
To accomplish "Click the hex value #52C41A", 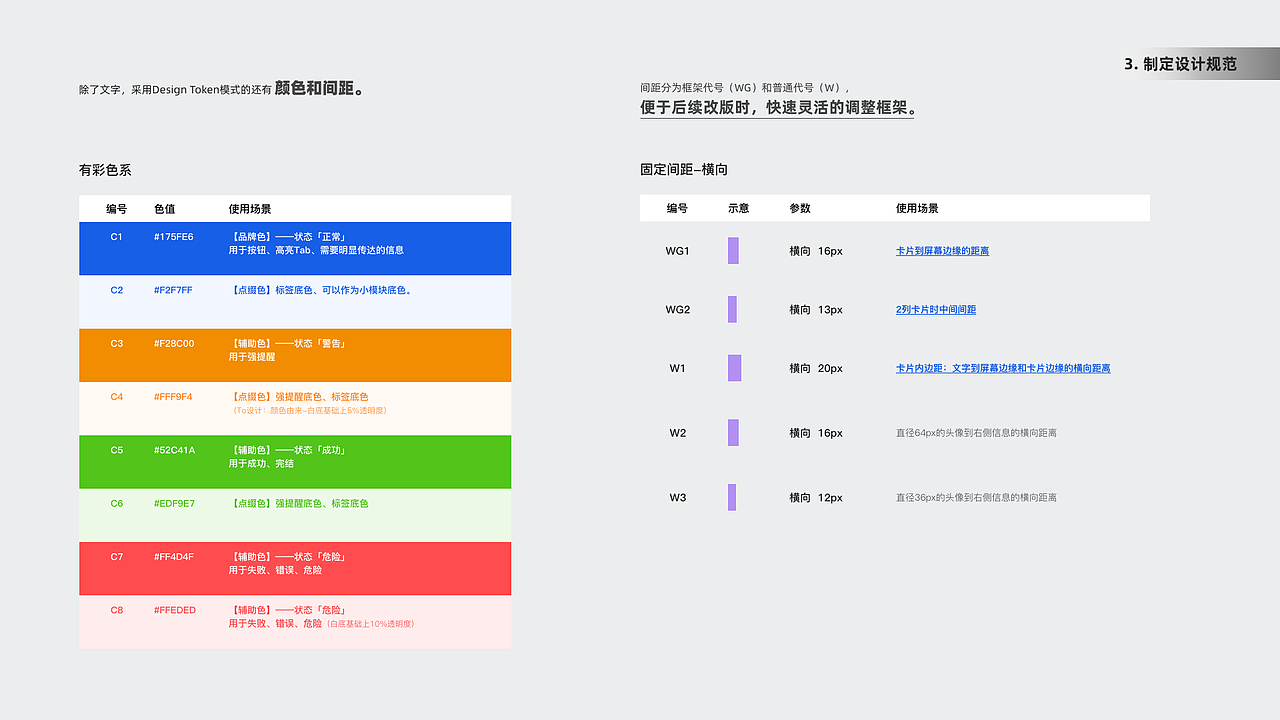I will (x=175, y=450).
